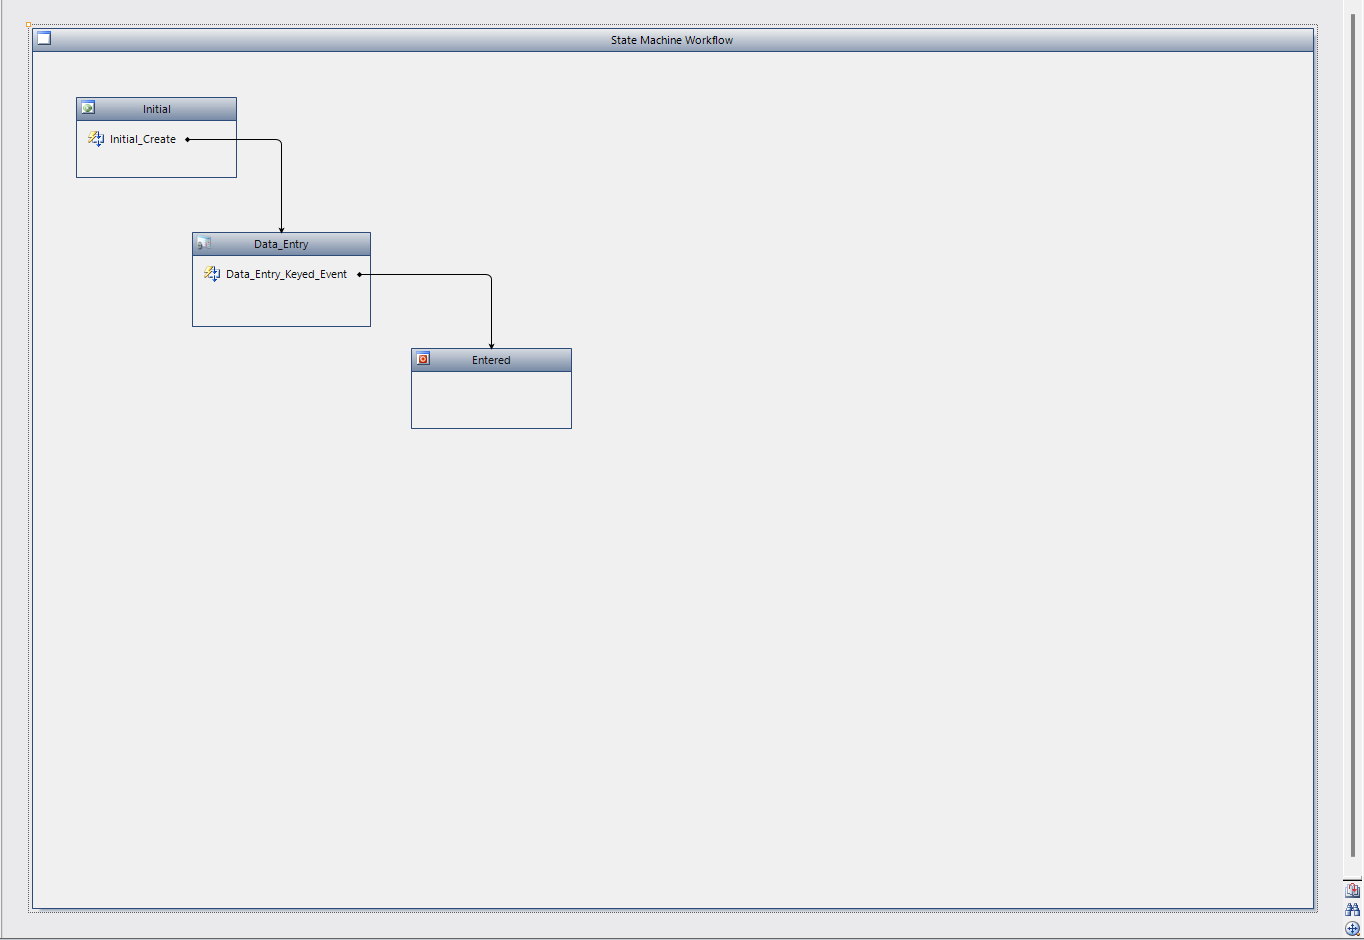This screenshot has width=1364, height=940.
Task: Select the Initial state title bar
Action: pyautogui.click(x=157, y=109)
